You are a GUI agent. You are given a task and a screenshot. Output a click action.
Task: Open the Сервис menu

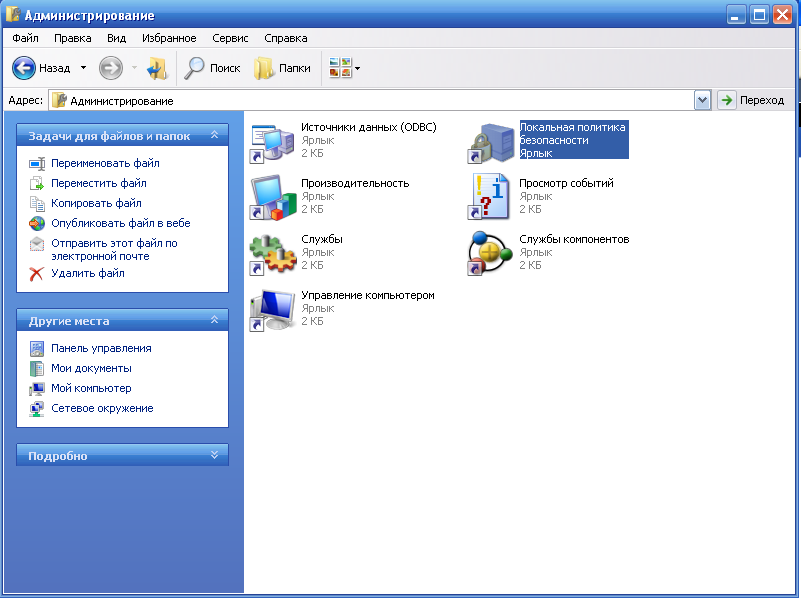pos(230,38)
